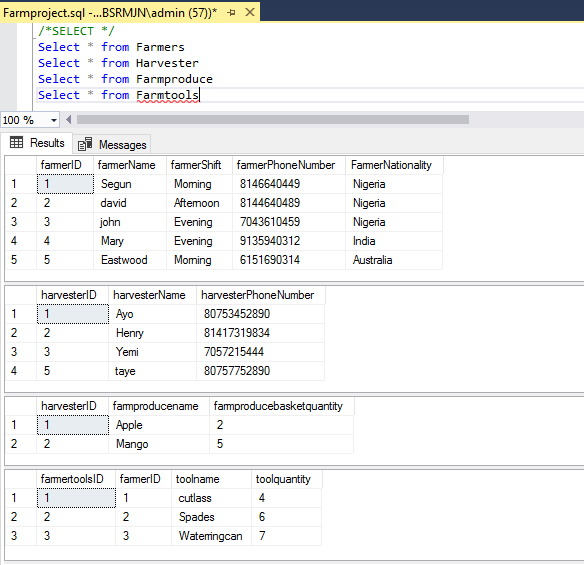Image resolution: width=584 pixels, height=565 pixels.
Task: Select the cell containing Ayo
Action: click(x=152, y=314)
